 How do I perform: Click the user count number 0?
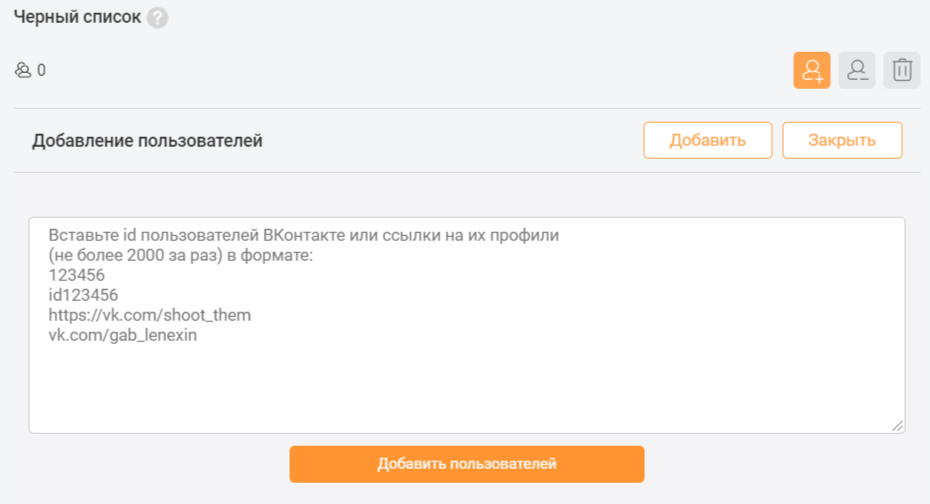point(41,70)
